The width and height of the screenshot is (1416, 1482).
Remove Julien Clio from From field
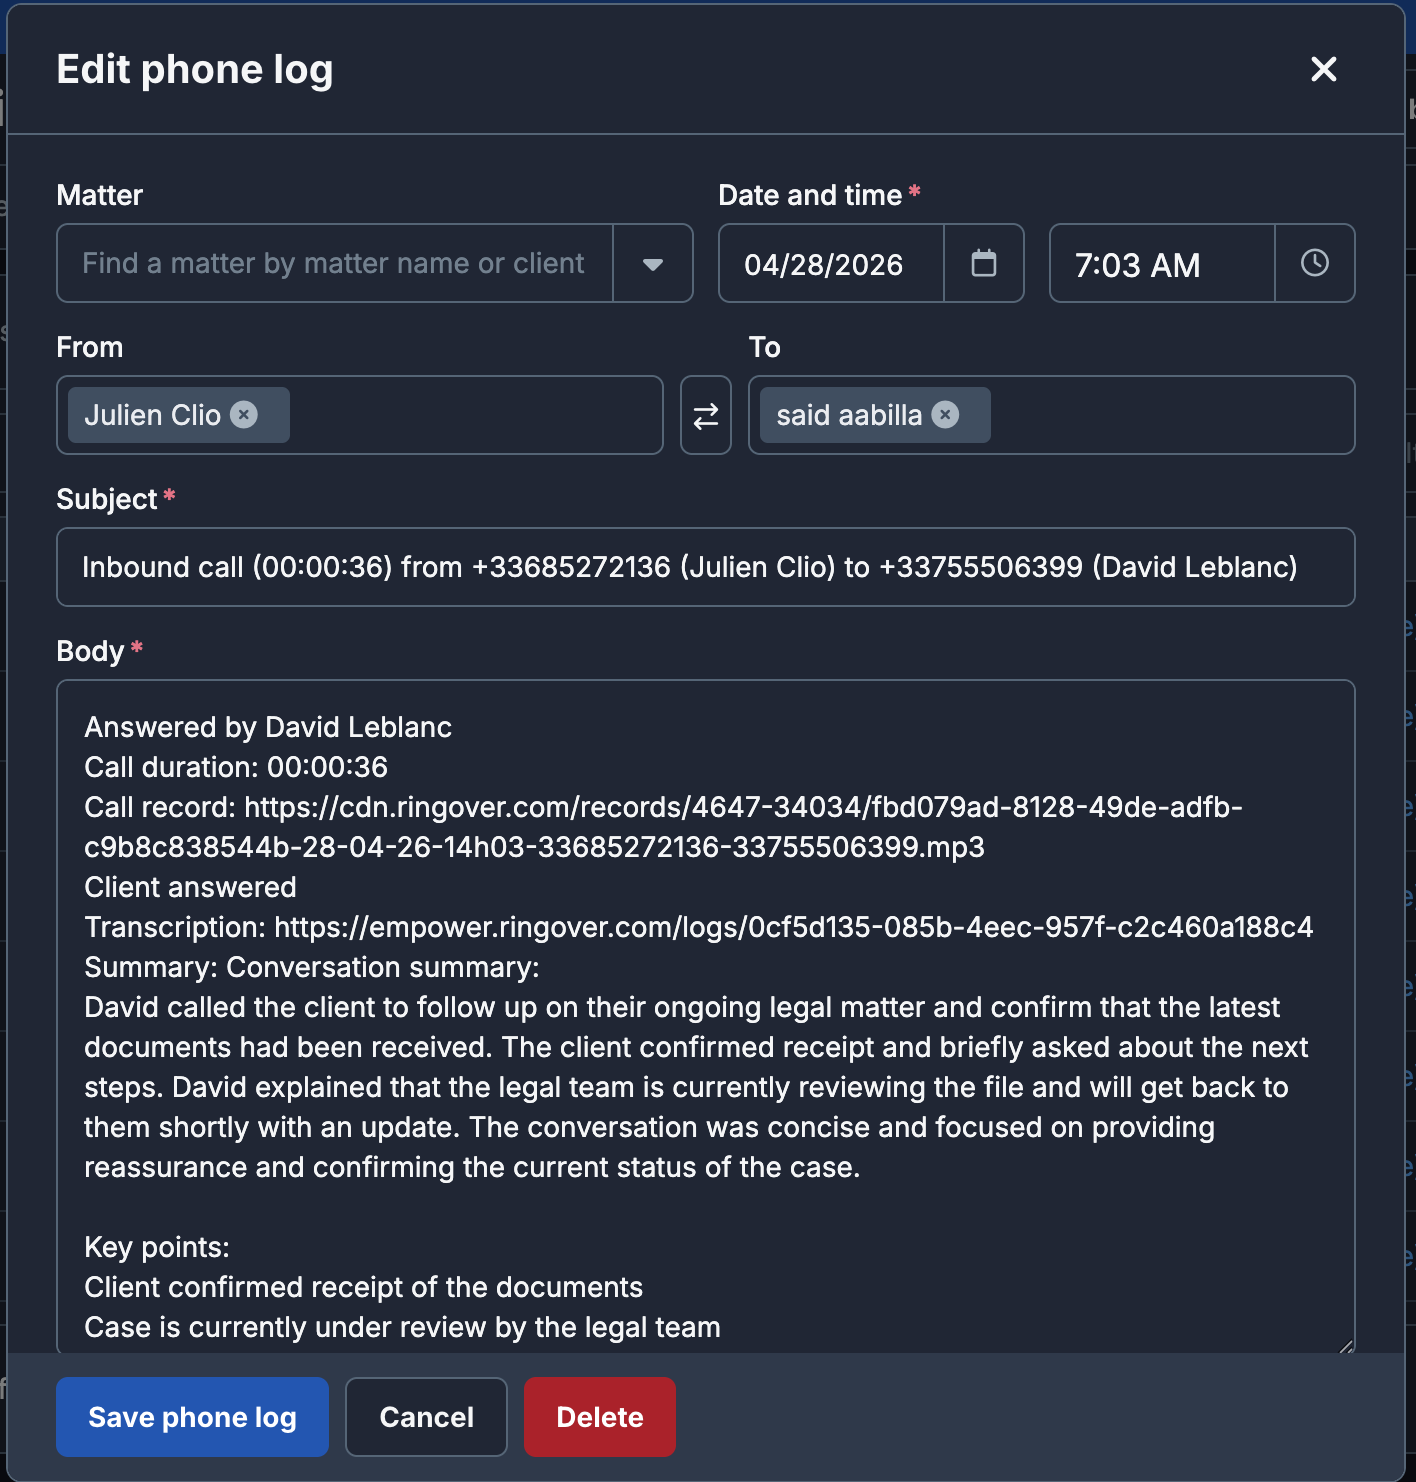coord(244,415)
